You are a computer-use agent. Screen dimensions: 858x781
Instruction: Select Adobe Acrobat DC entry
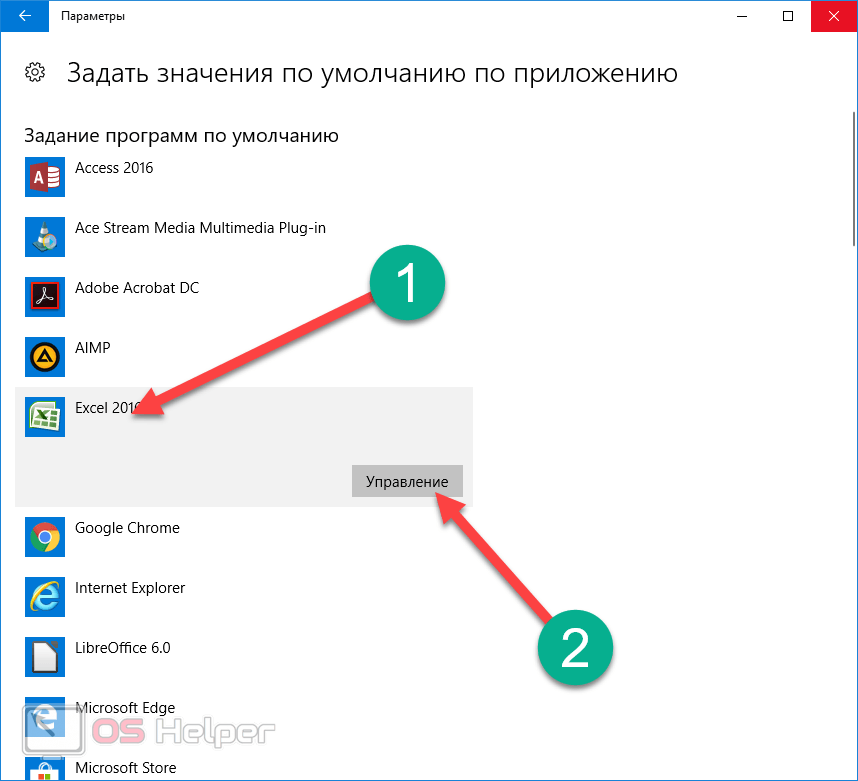coord(244,297)
